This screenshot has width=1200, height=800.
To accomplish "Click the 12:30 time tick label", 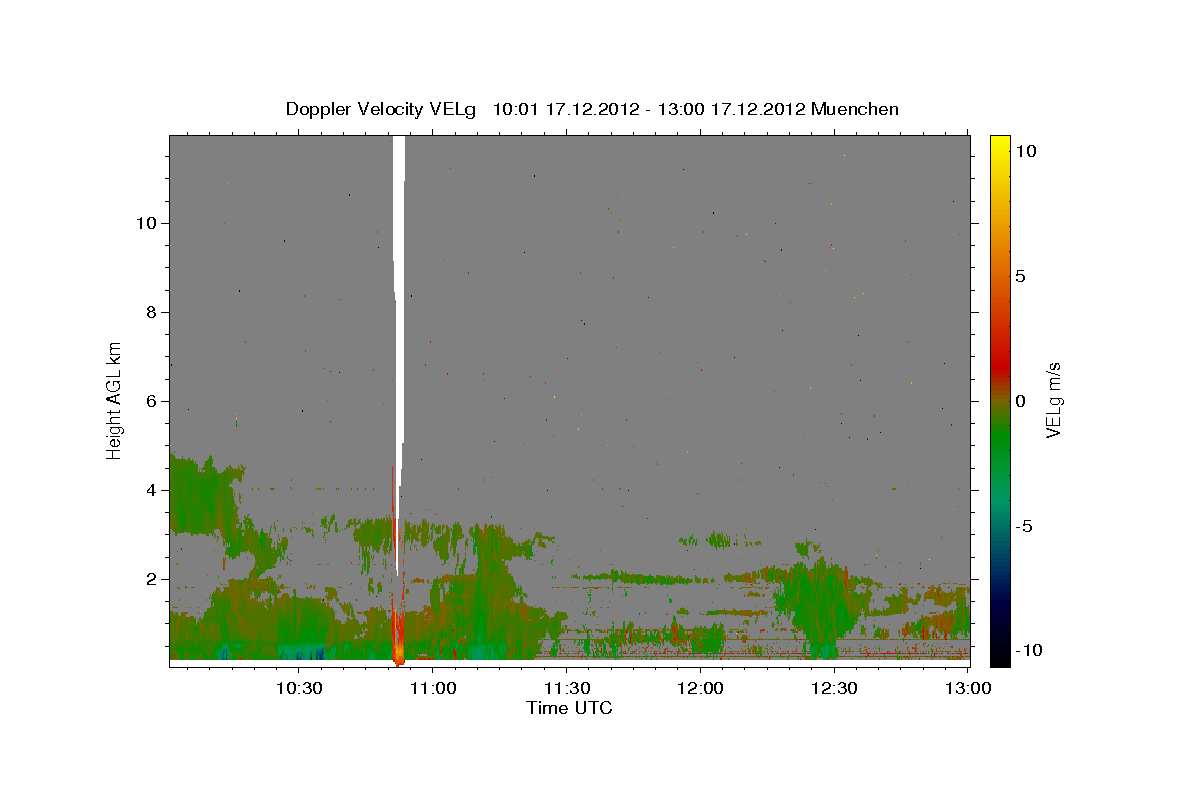I will tap(834, 688).
